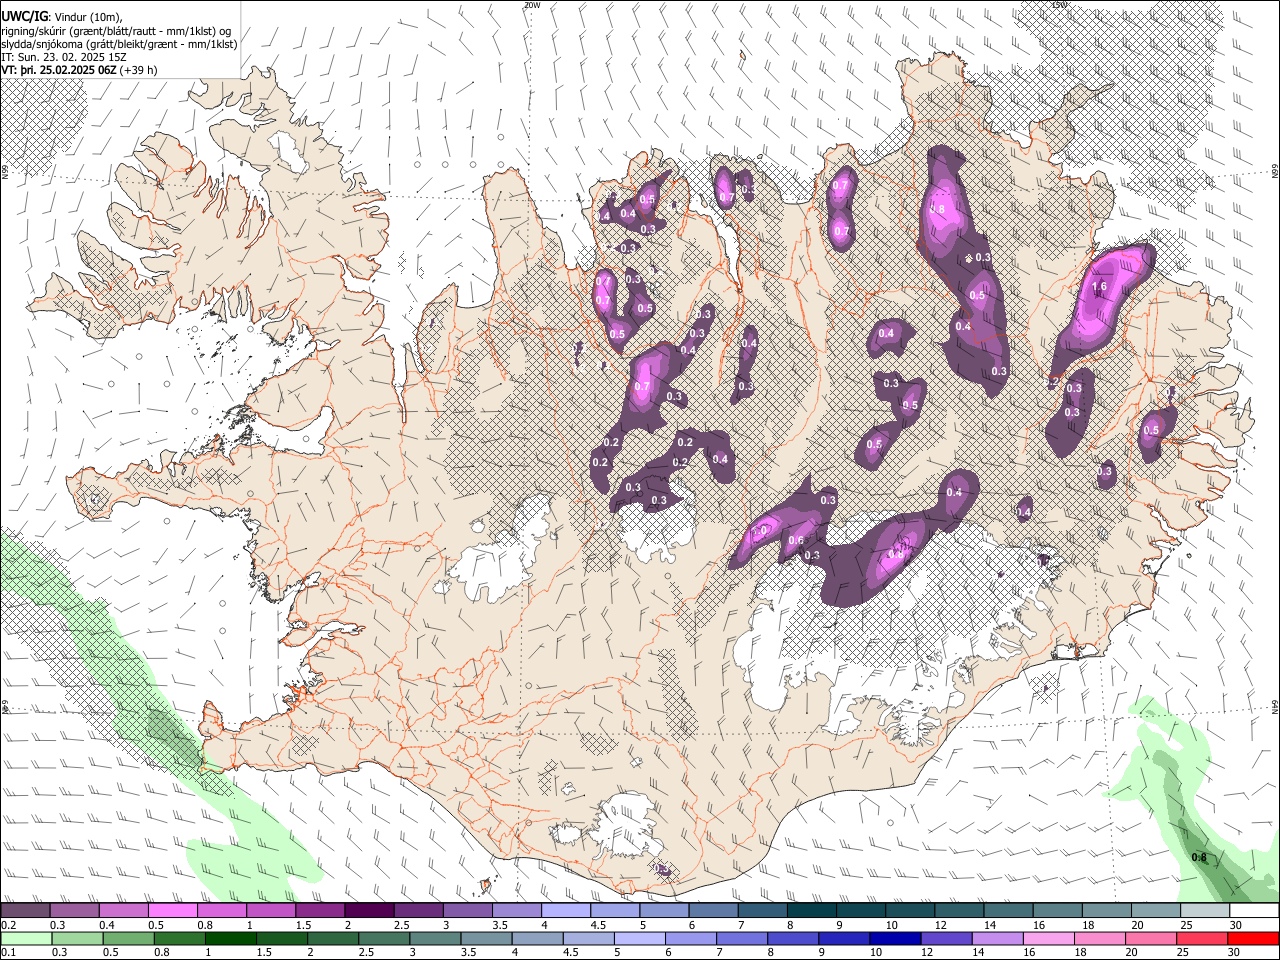Click the 'IT: Sun. 23. 02. 2025 15Z' line

tap(64, 57)
